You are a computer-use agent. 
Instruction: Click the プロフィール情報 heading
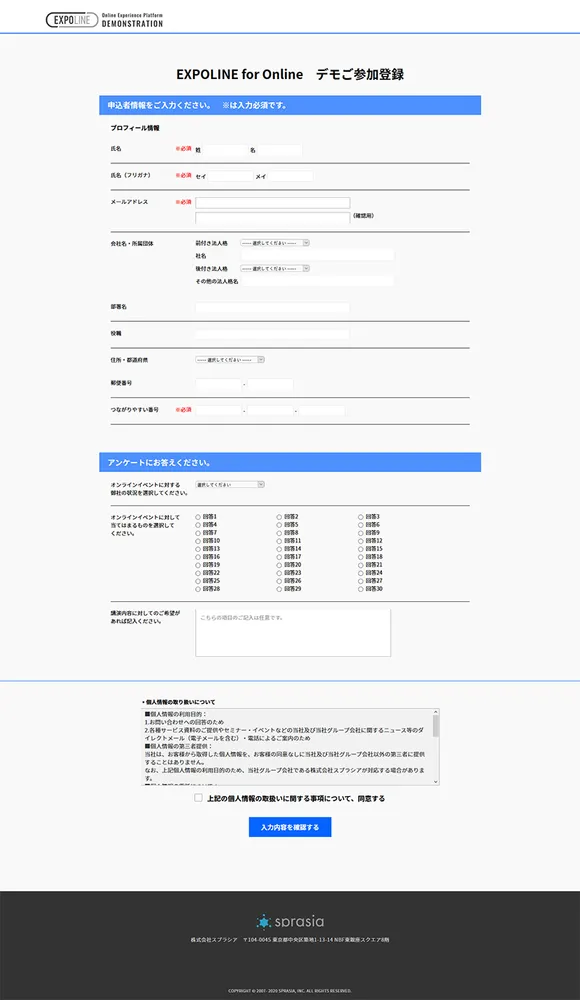135,128
